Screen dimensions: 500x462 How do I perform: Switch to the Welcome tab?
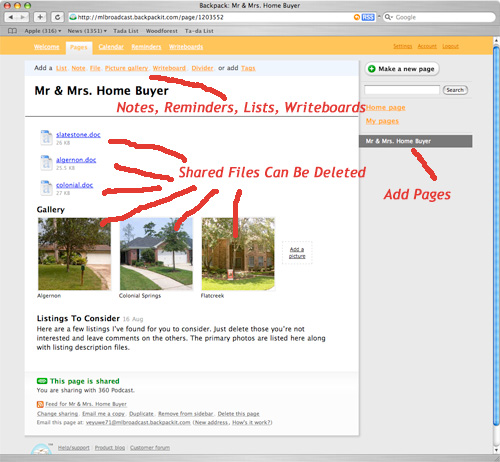(x=46, y=47)
